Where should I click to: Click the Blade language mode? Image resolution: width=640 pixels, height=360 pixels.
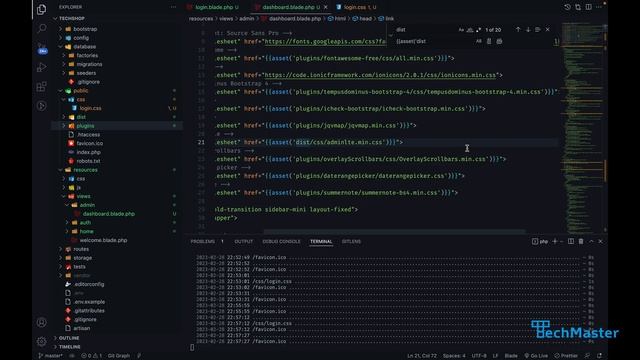(x=511, y=356)
